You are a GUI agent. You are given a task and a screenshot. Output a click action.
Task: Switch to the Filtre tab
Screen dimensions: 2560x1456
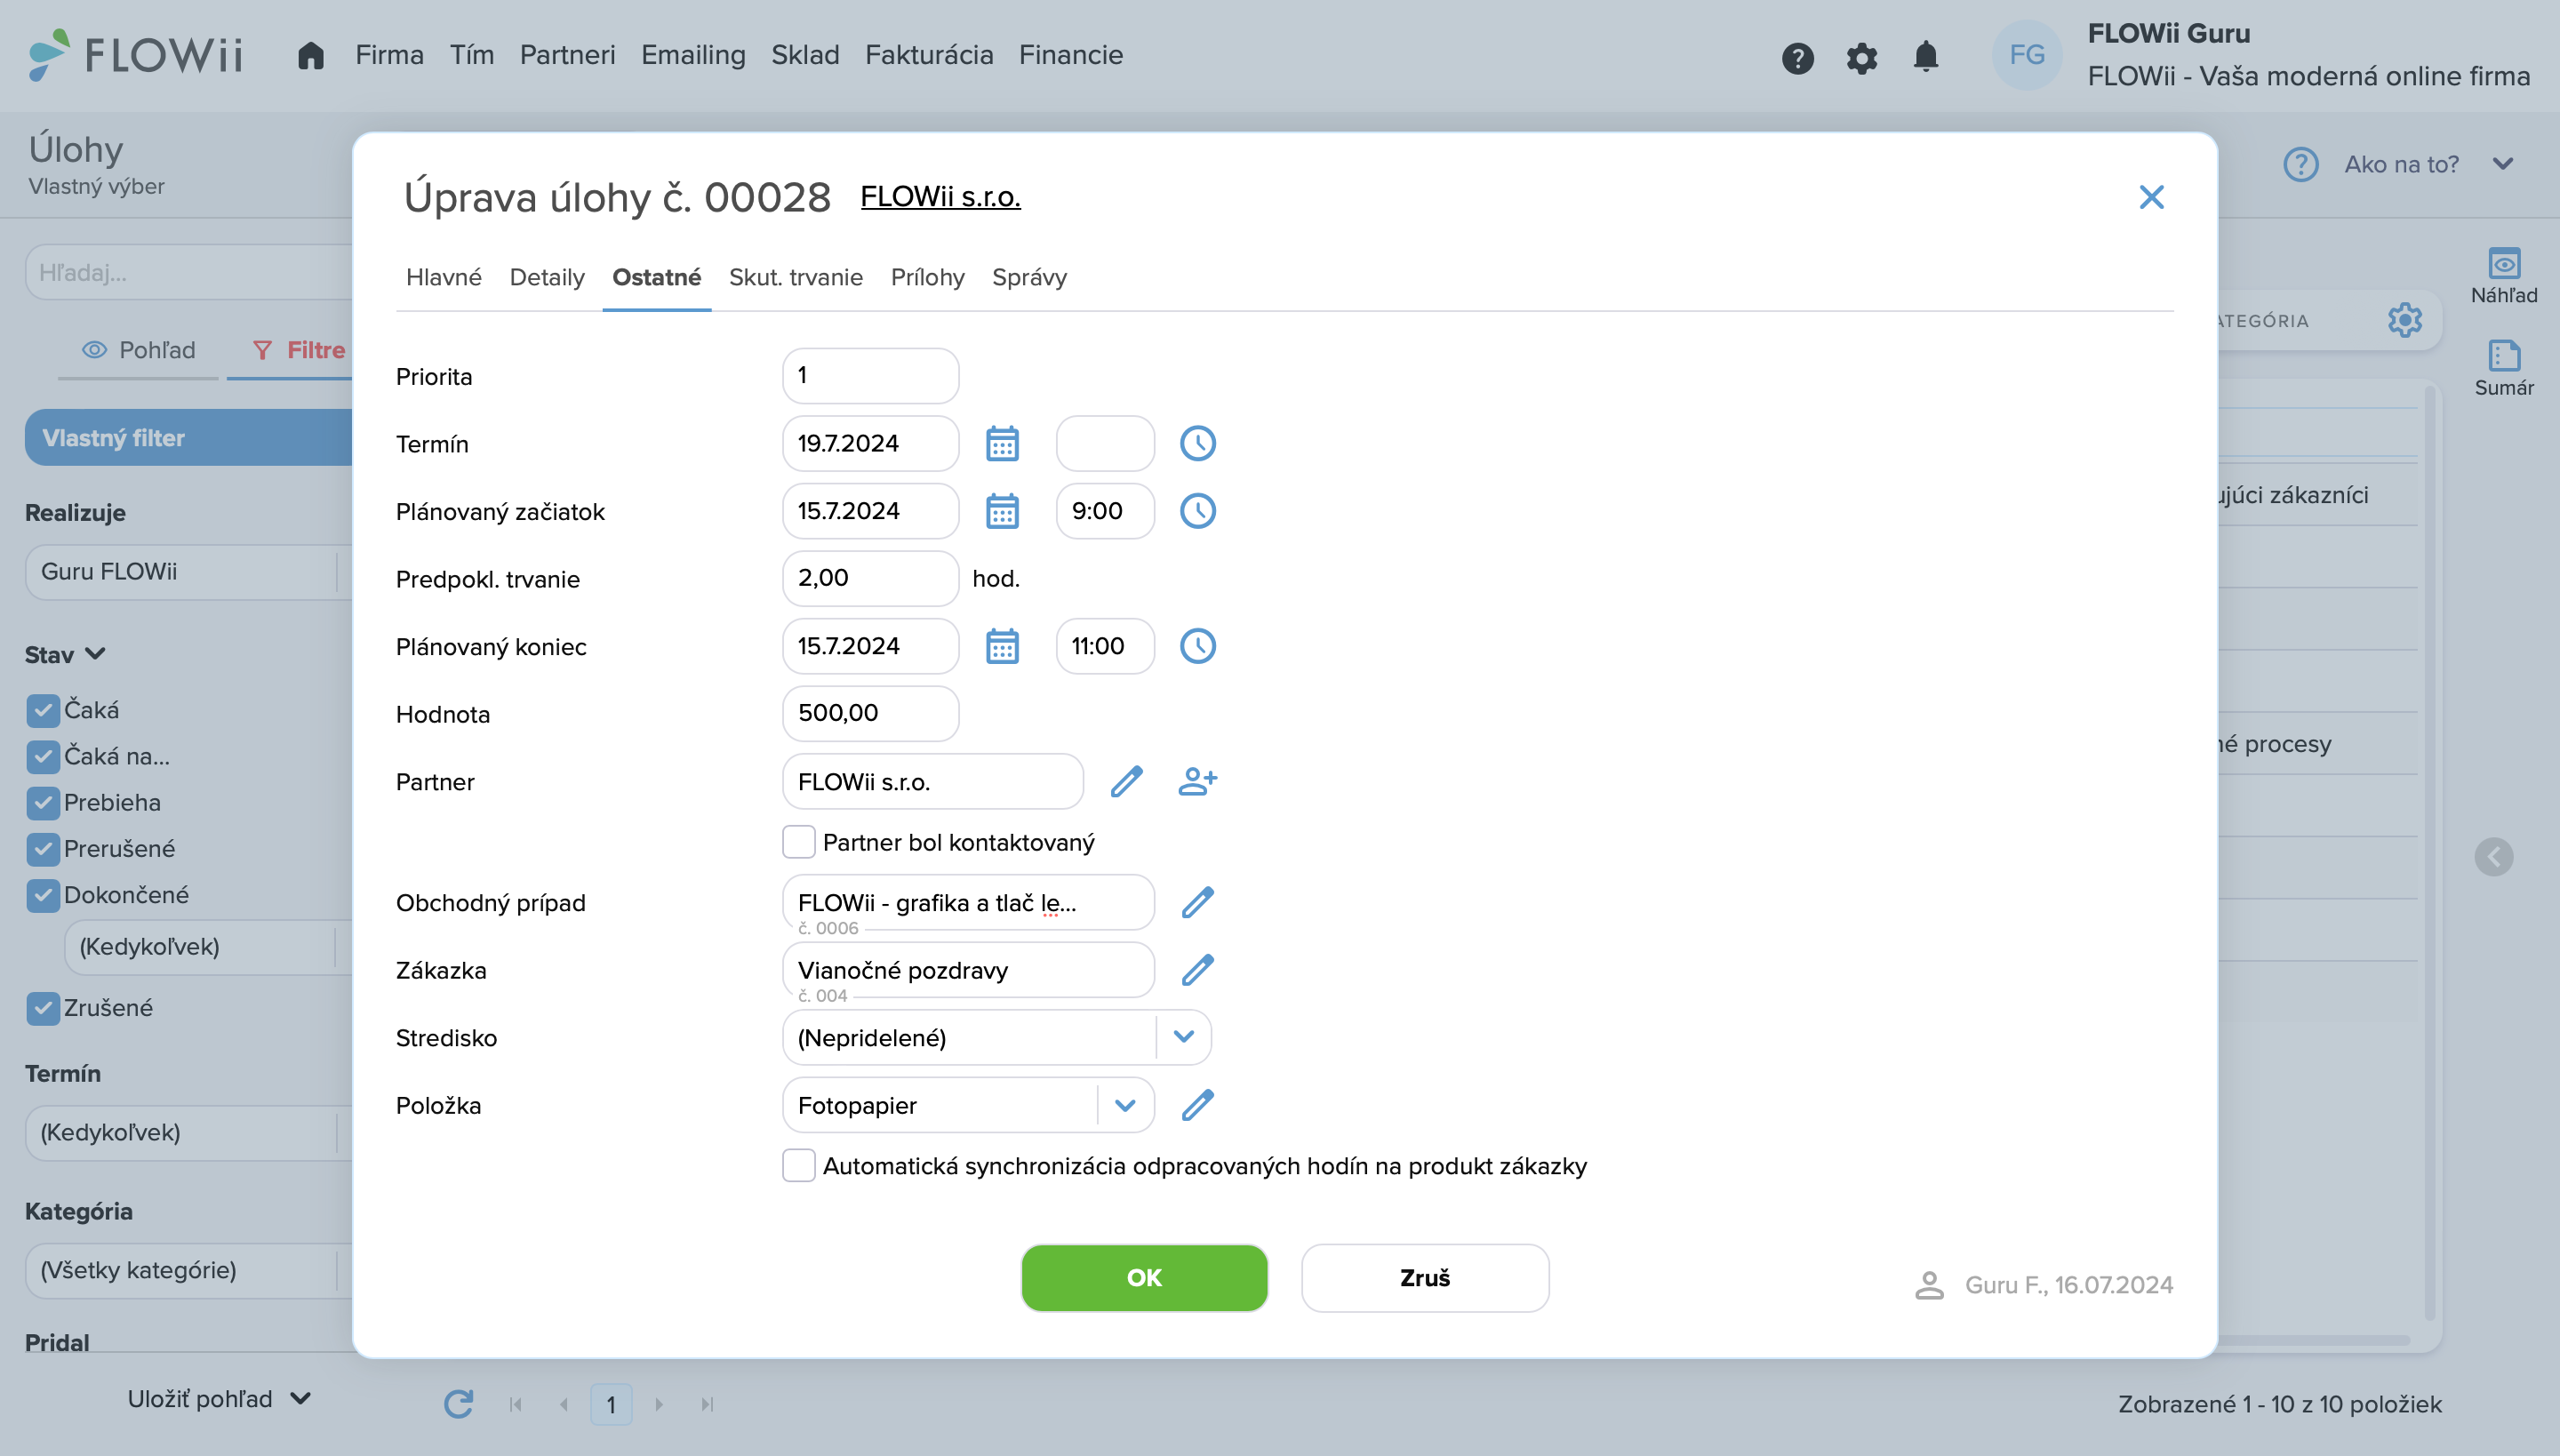(298, 350)
